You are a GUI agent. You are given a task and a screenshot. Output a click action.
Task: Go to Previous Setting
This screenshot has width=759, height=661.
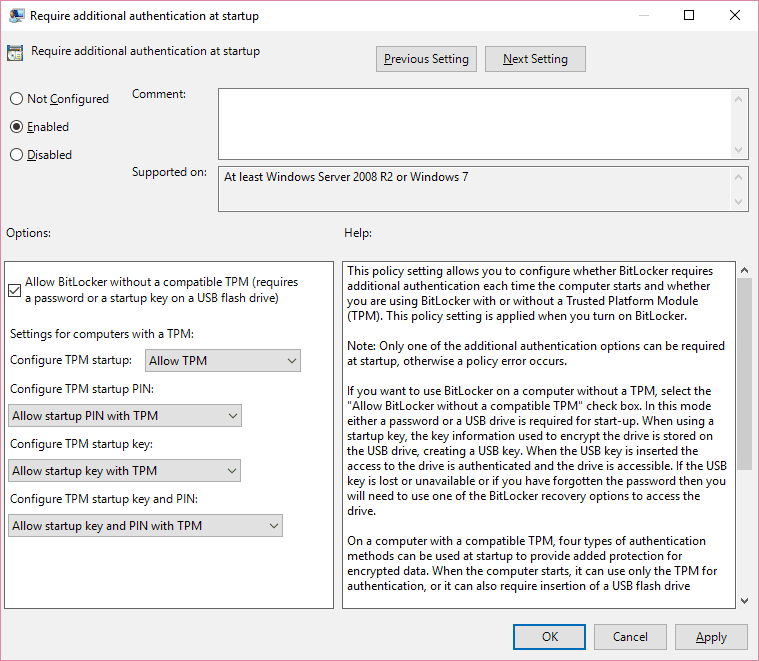tap(426, 59)
